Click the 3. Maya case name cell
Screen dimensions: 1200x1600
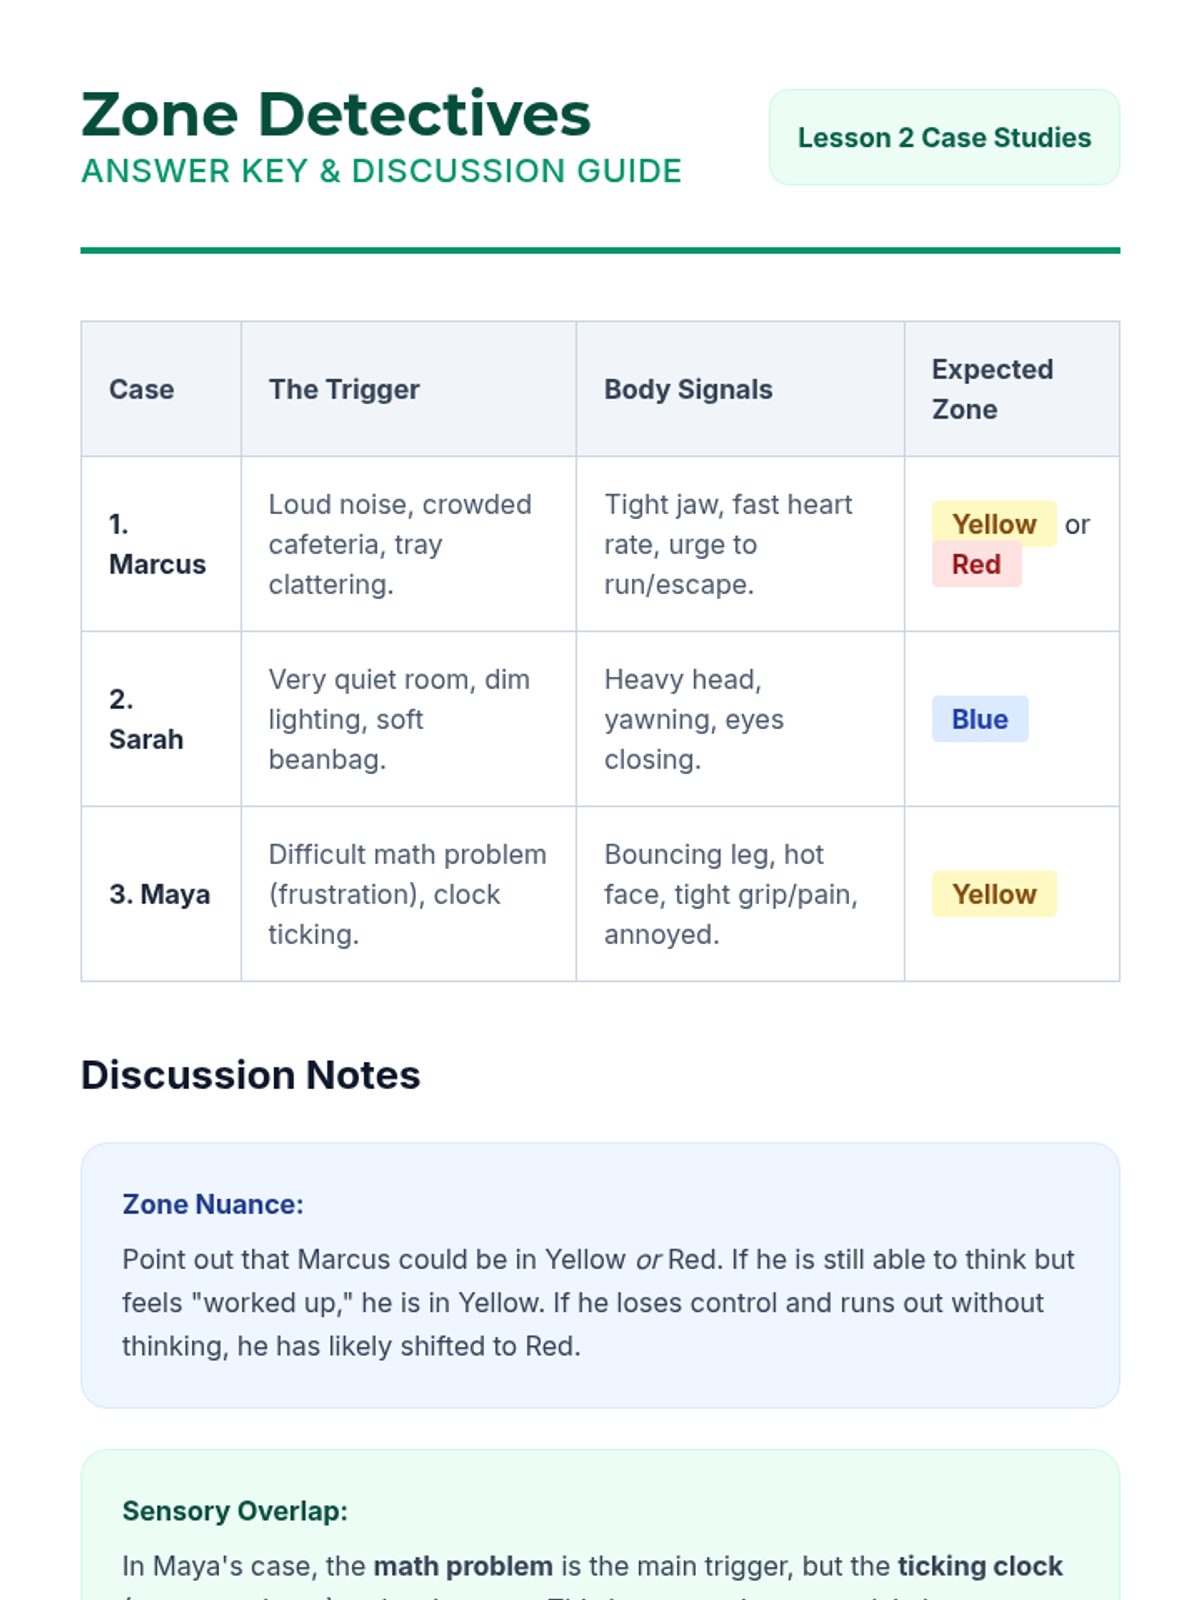tap(160, 894)
